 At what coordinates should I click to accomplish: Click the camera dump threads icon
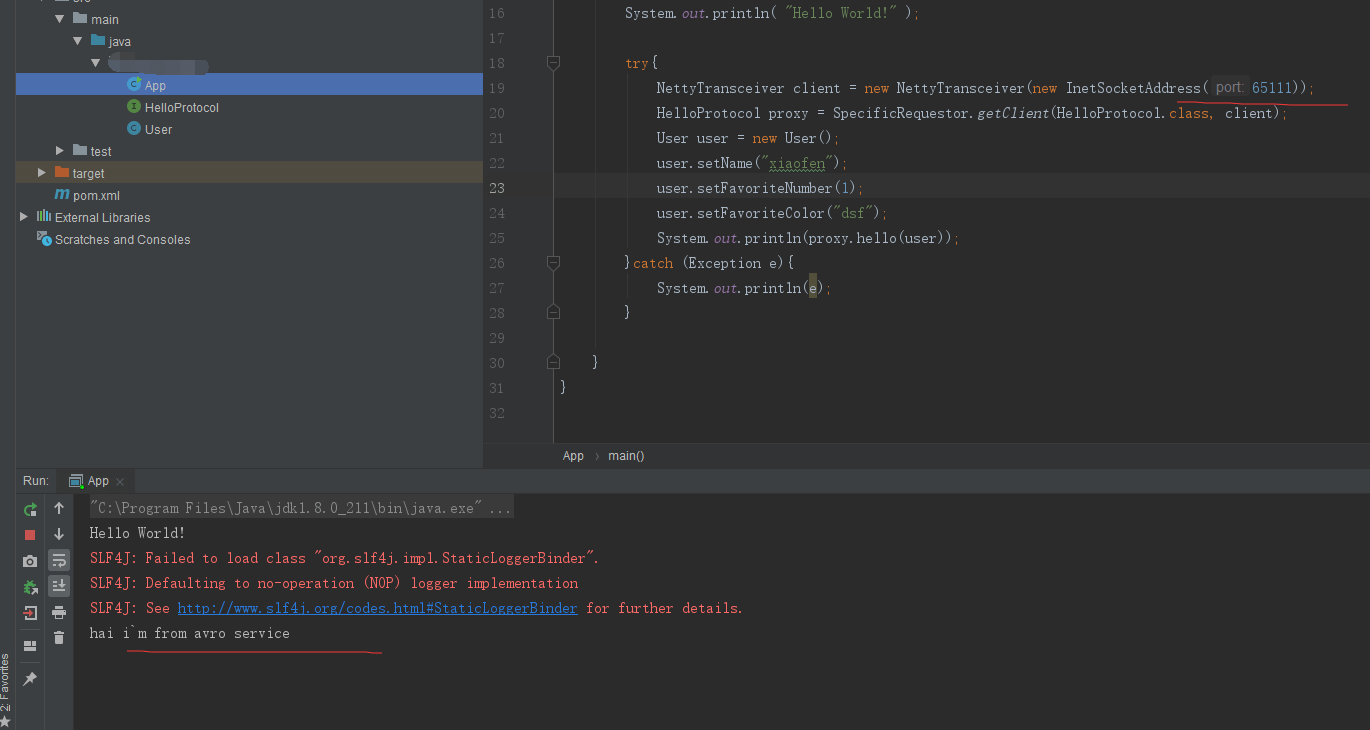tap(30, 561)
